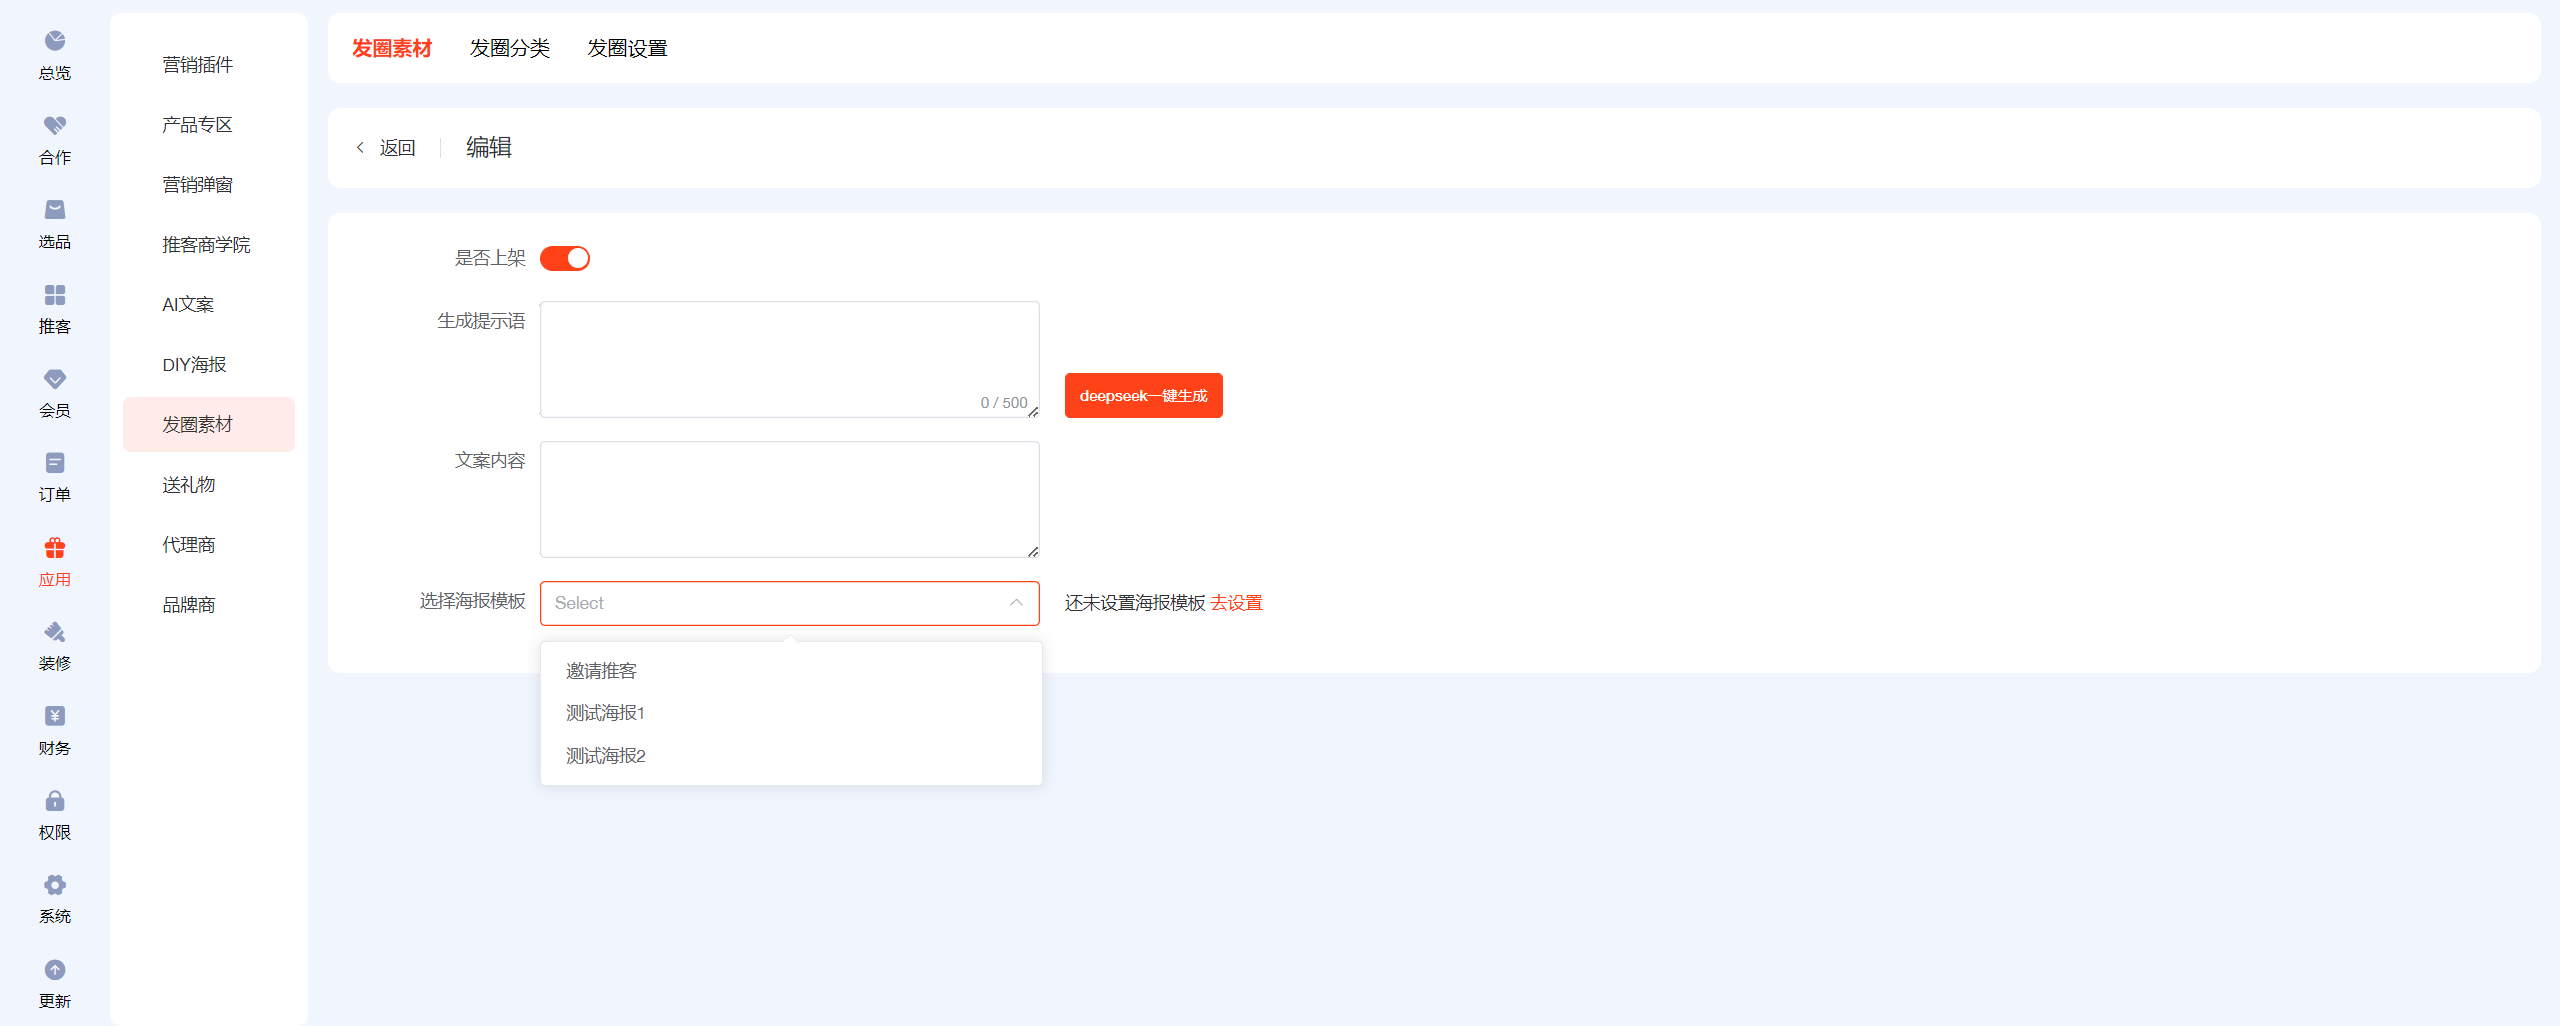This screenshot has height=1026, width=2560.
Task: Open the 财务 finance yen icon
Action: point(55,716)
